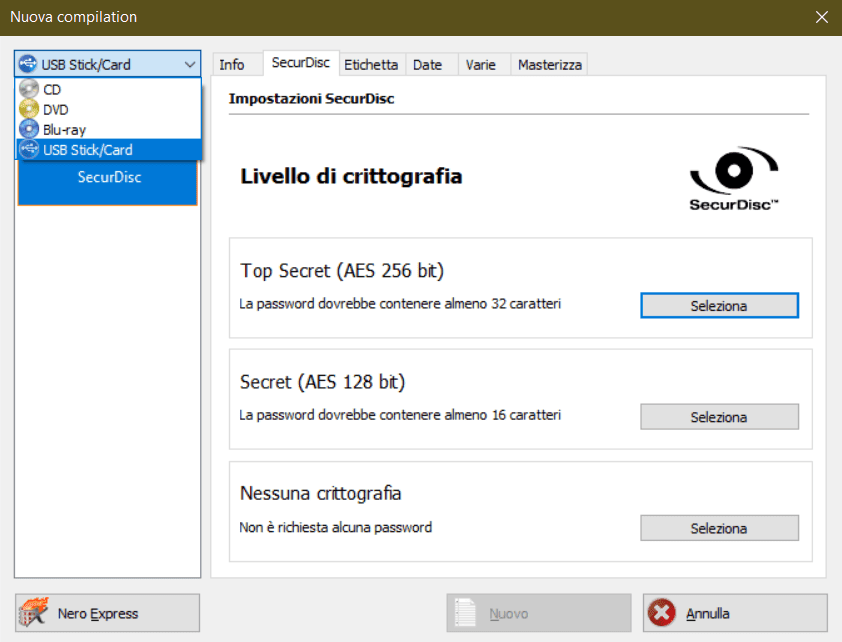Click the 'Nessuna crittografia' title
Viewport: 842px width, 642px height.
click(321, 493)
